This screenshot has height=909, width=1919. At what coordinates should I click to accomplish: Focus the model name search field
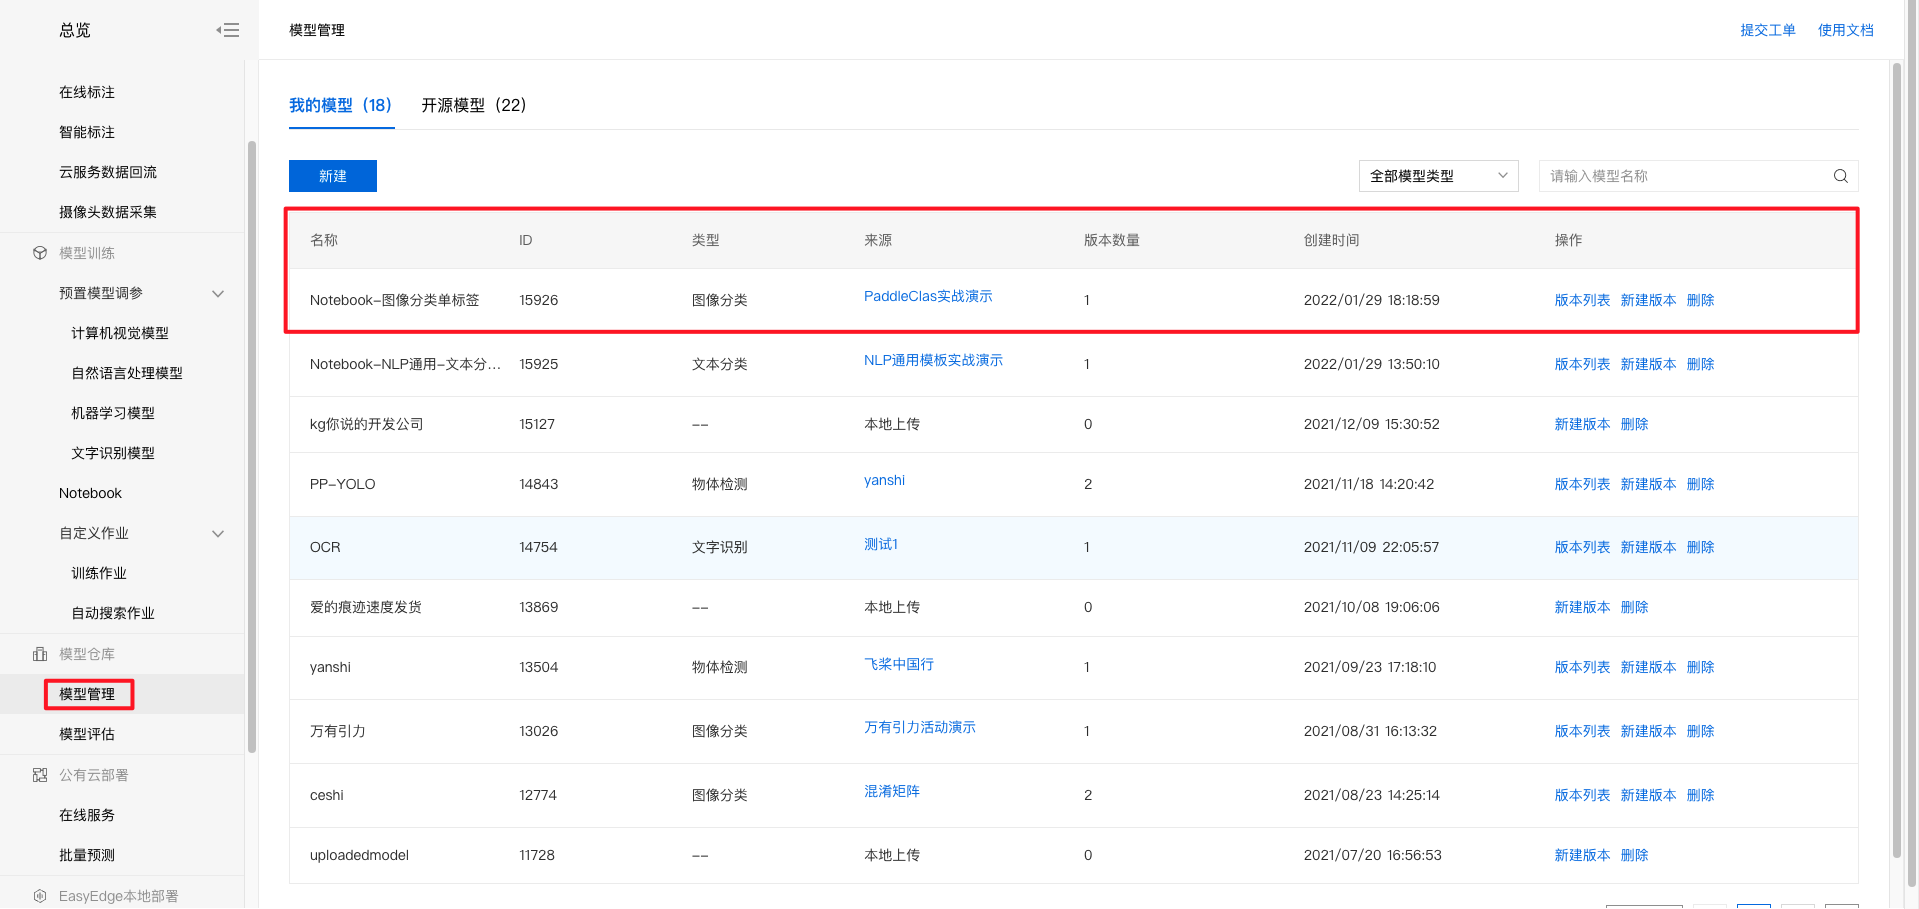(x=1685, y=176)
